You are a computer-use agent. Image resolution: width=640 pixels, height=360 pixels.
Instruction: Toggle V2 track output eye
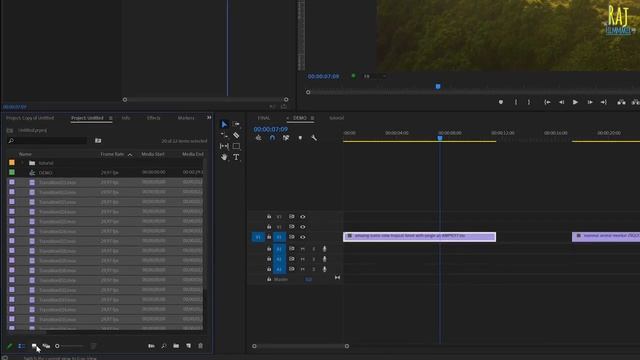tap(302, 227)
